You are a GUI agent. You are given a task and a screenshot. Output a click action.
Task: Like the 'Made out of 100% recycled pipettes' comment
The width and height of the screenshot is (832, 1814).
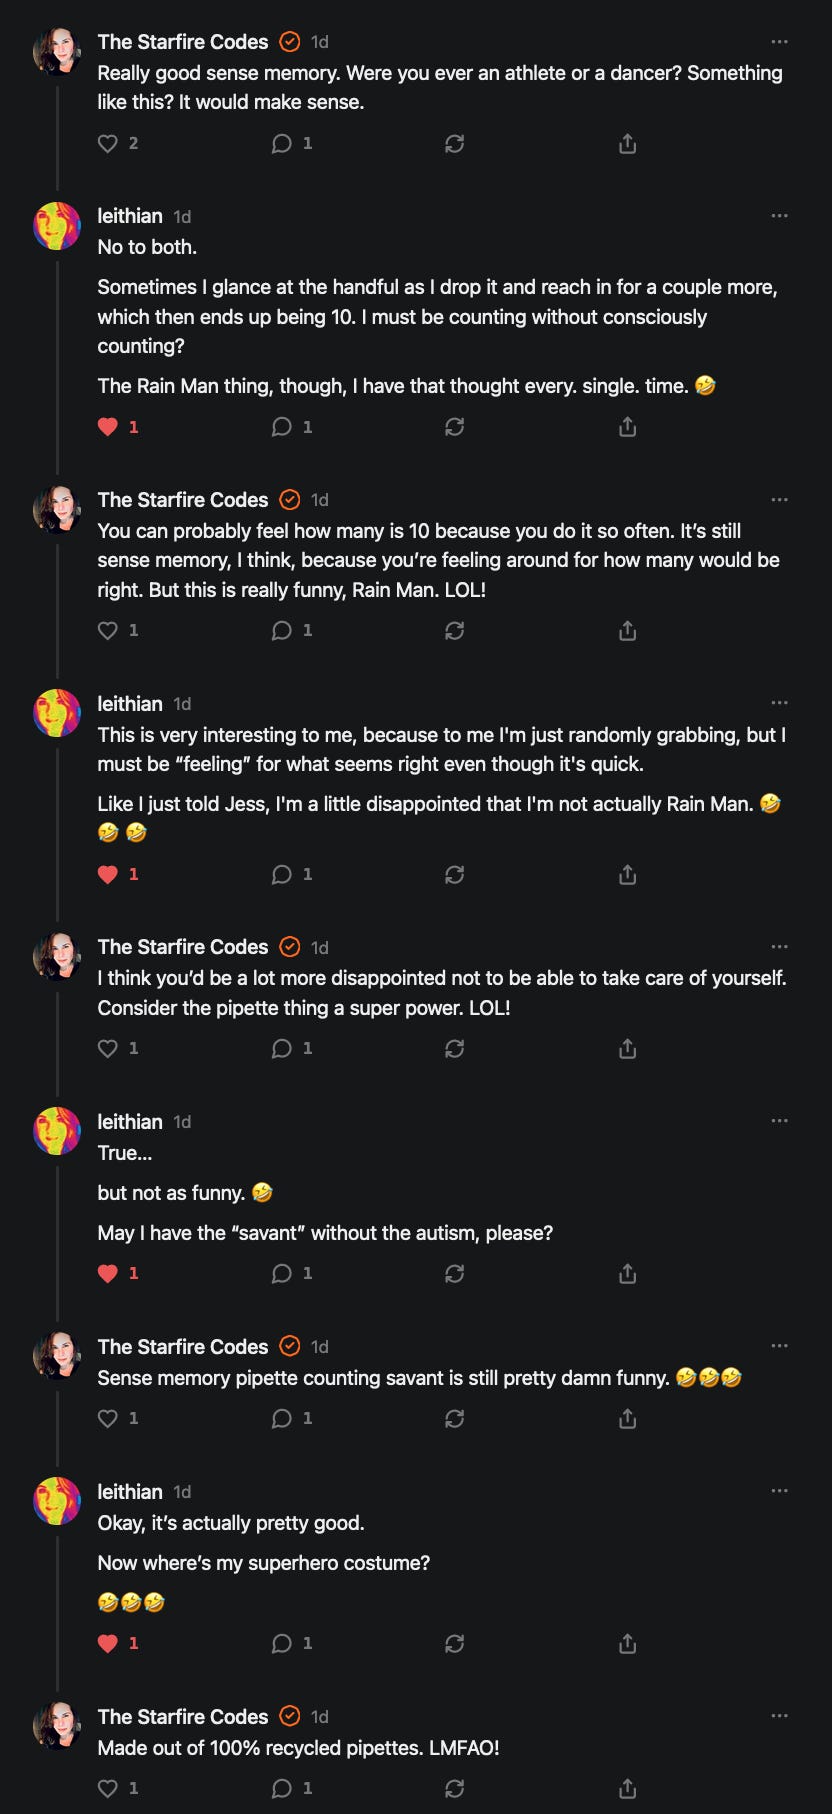click(108, 1788)
